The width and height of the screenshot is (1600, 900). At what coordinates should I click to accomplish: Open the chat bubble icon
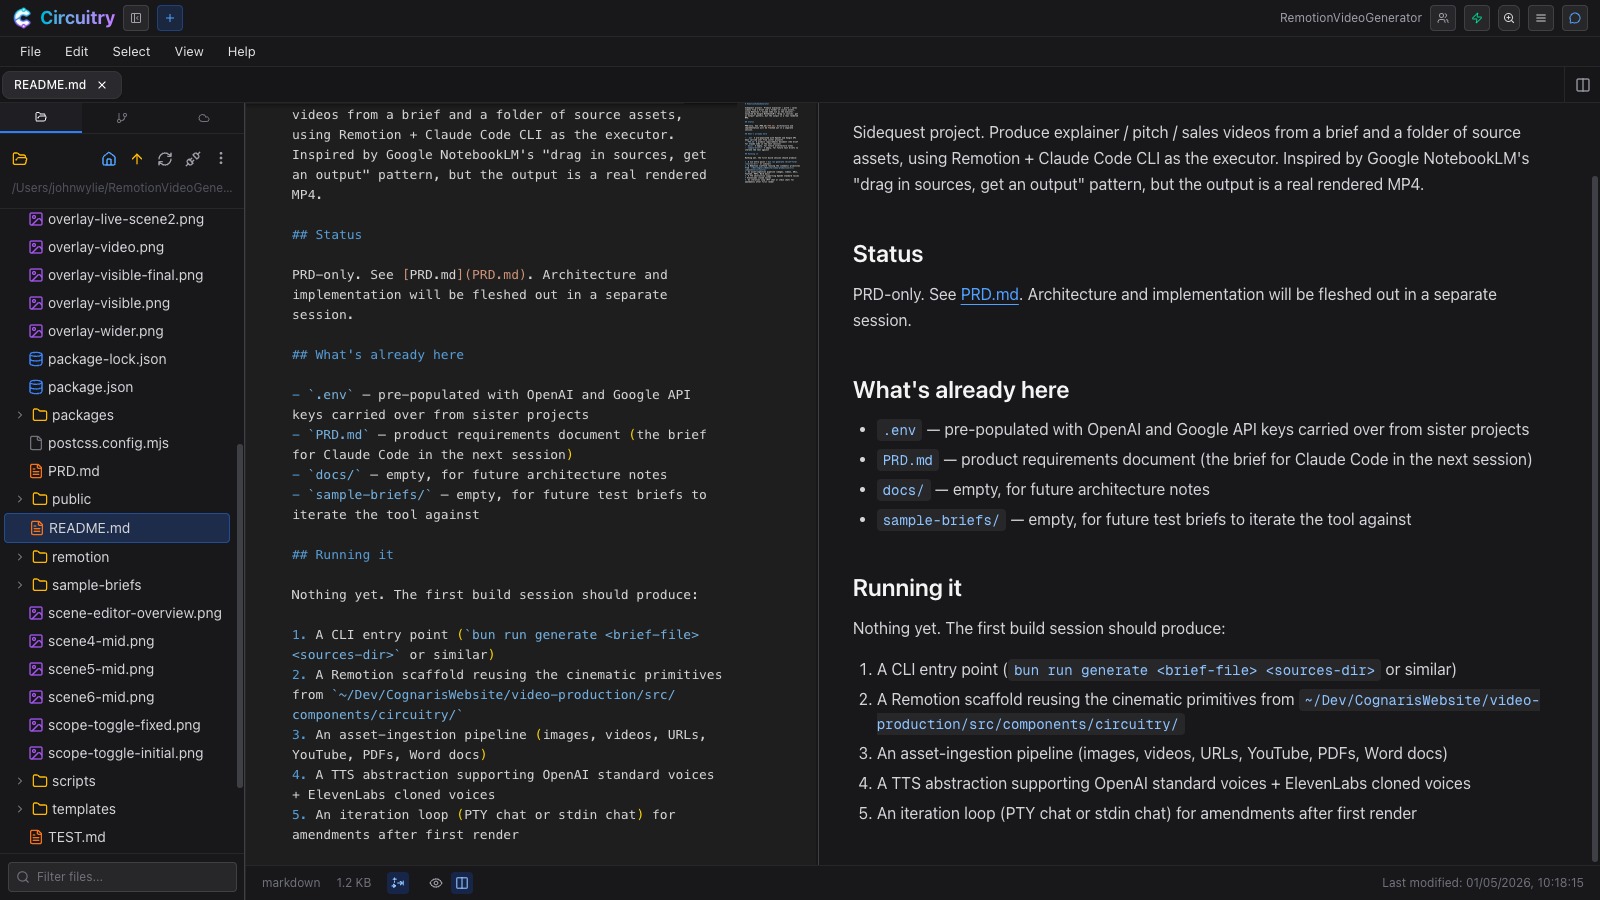(x=1575, y=18)
